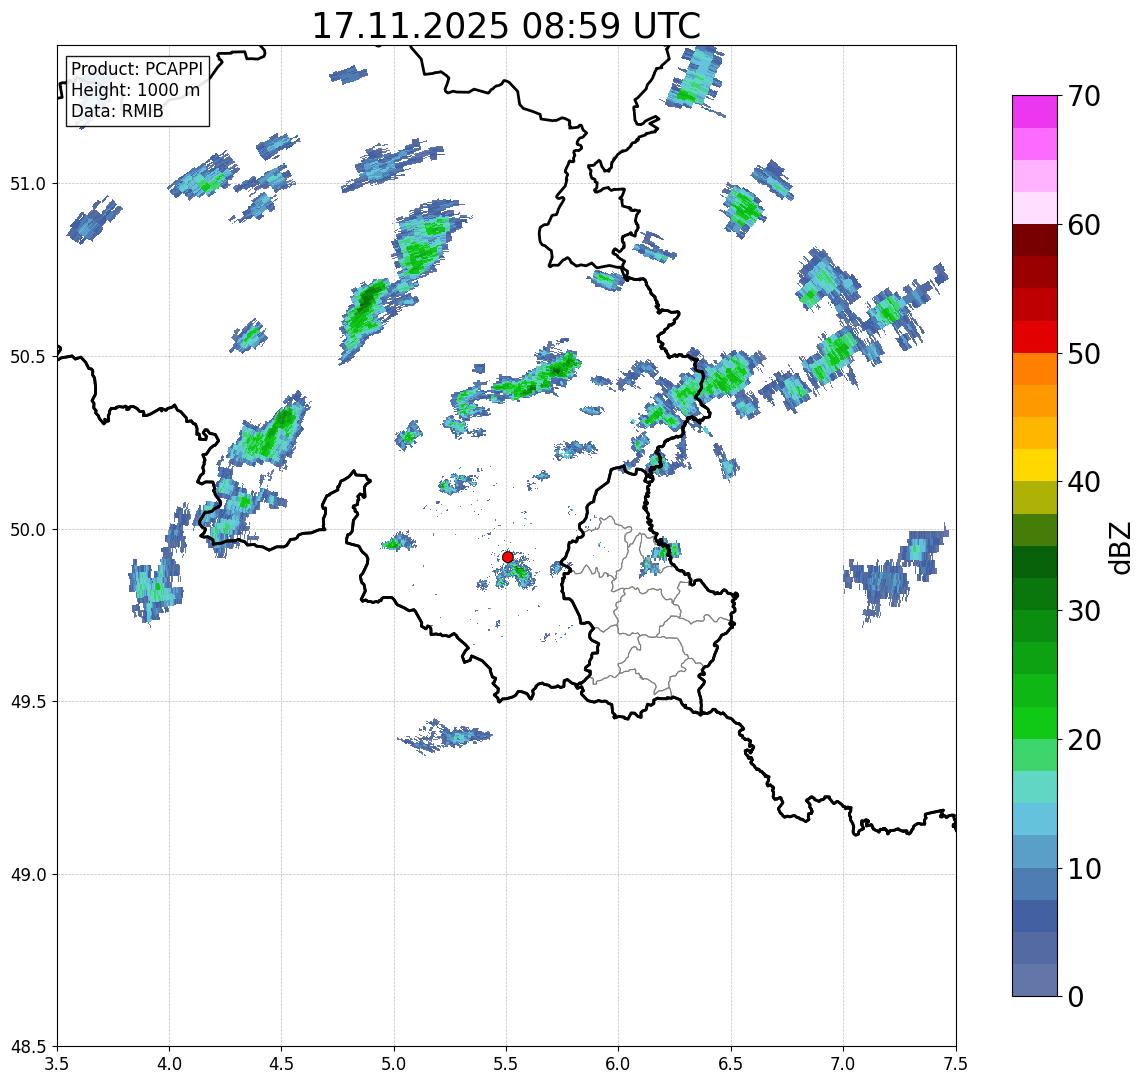Click the longitude tick label 5.0
1145x1084 pixels.
(x=394, y=1064)
